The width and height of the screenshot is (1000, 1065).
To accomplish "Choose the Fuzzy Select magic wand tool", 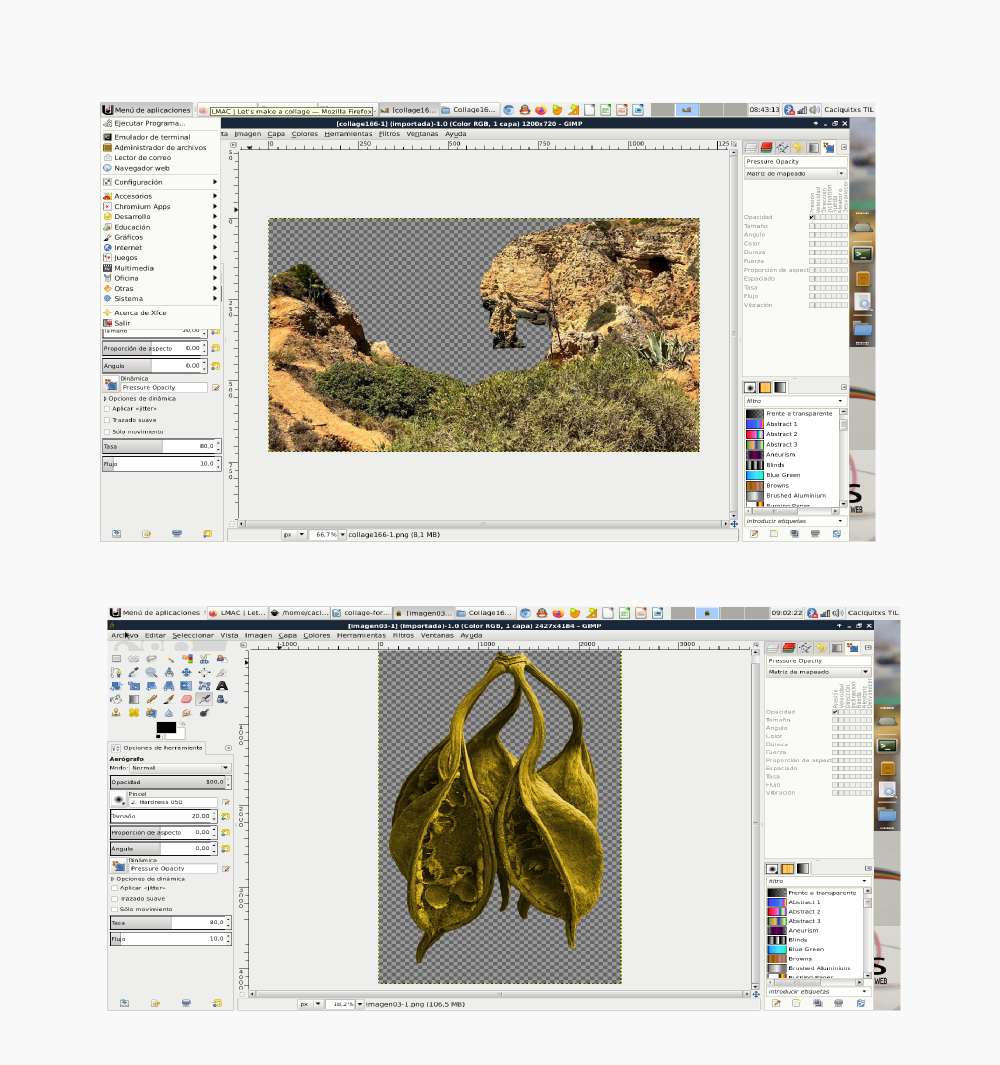I will [x=169, y=658].
